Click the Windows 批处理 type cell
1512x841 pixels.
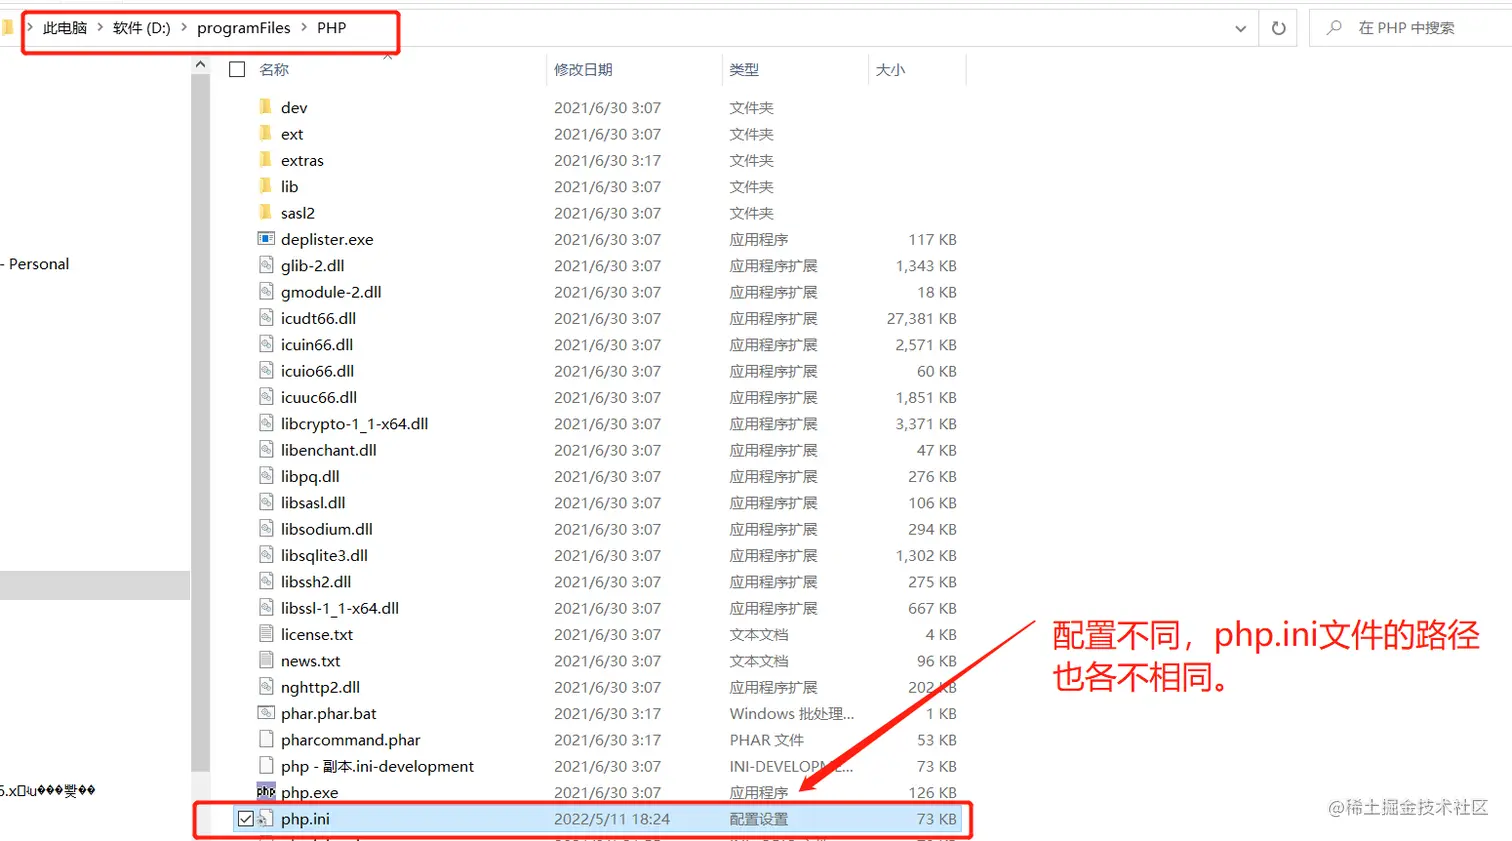[792, 713]
